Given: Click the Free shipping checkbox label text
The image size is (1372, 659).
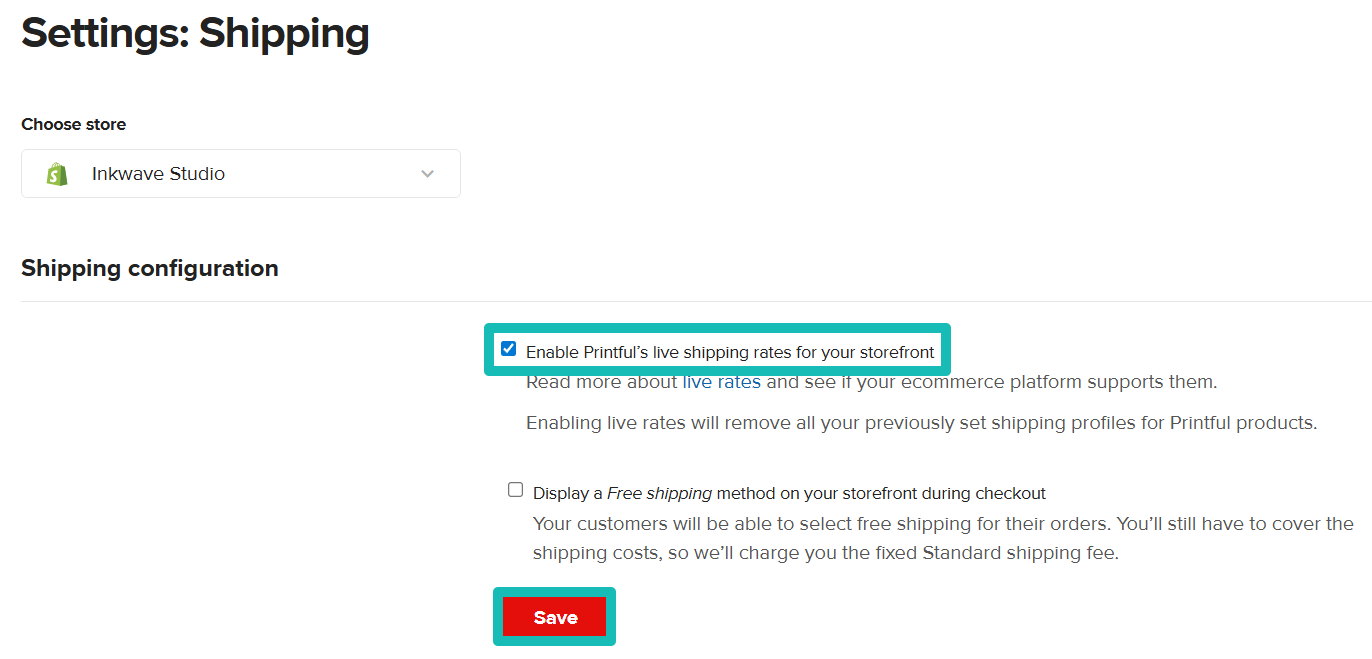Looking at the screenshot, I should tap(787, 492).
